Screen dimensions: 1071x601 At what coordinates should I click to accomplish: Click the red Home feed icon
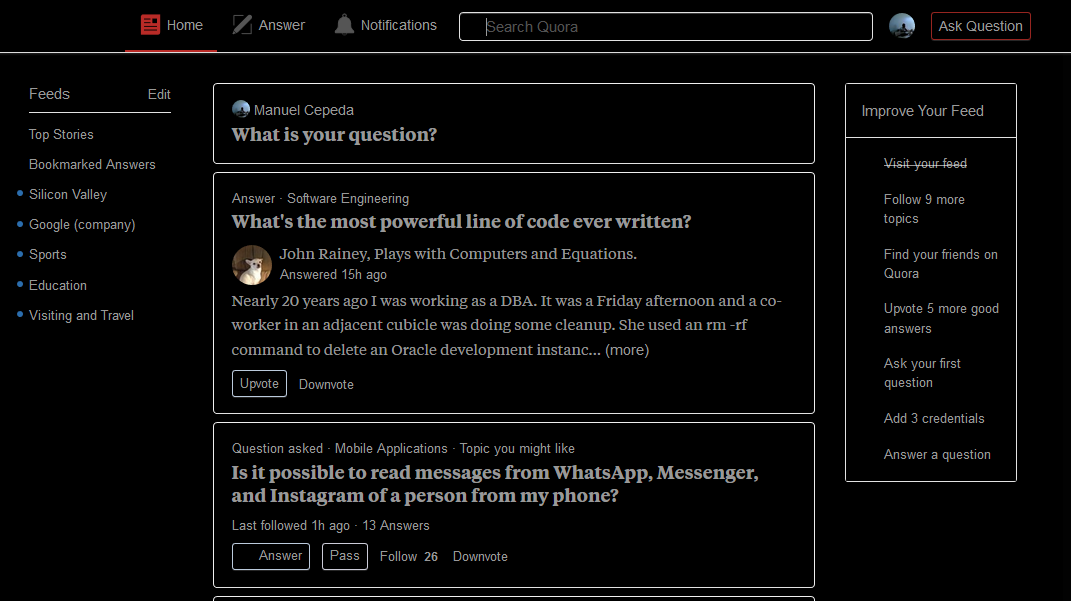150,25
